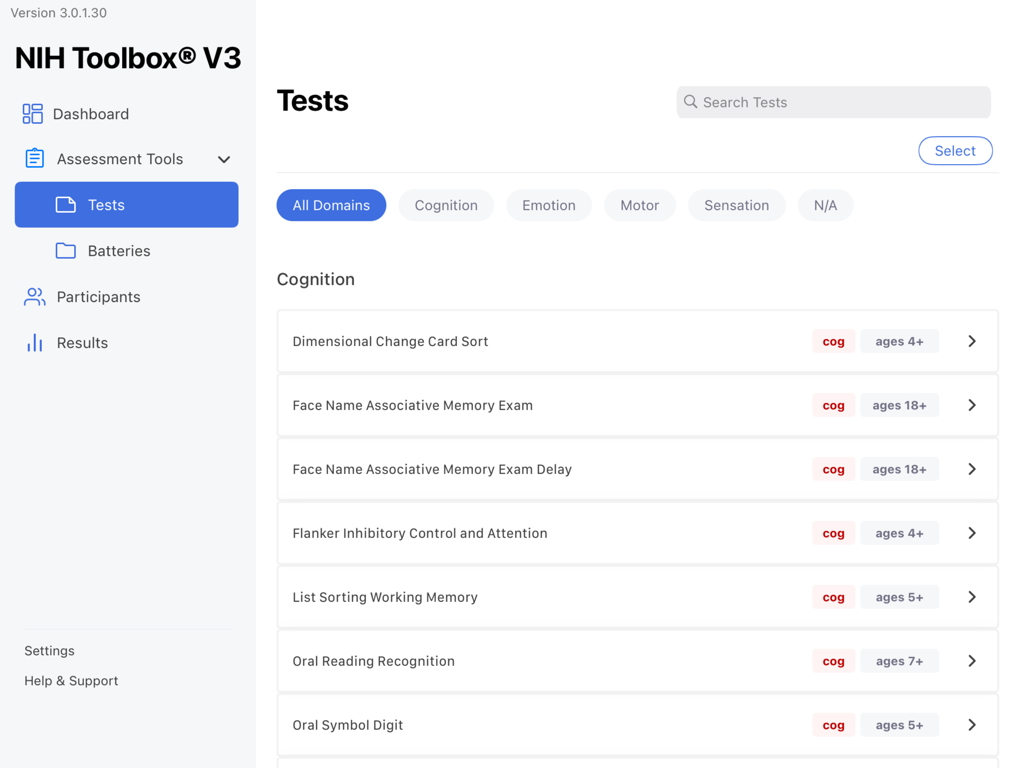The height and width of the screenshot is (768, 1024).
Task: Switch to the Cognition domain filter
Action: point(446,205)
